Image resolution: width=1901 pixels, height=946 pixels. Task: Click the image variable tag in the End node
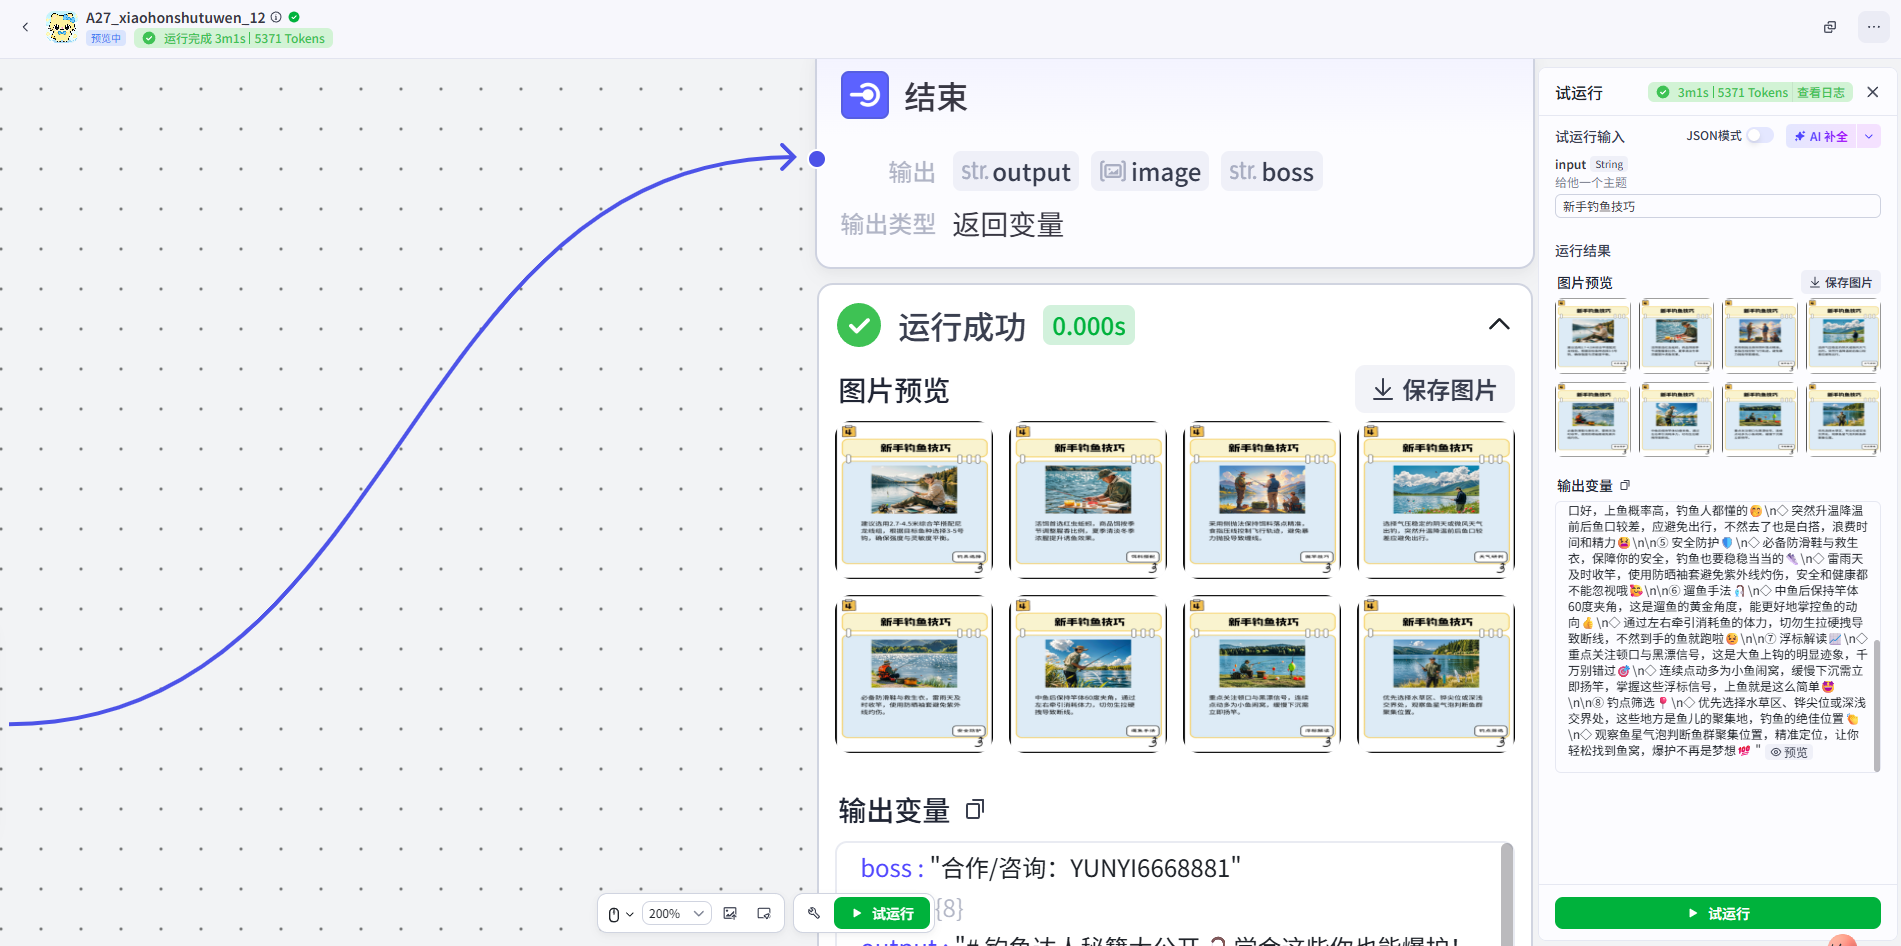click(x=1150, y=171)
